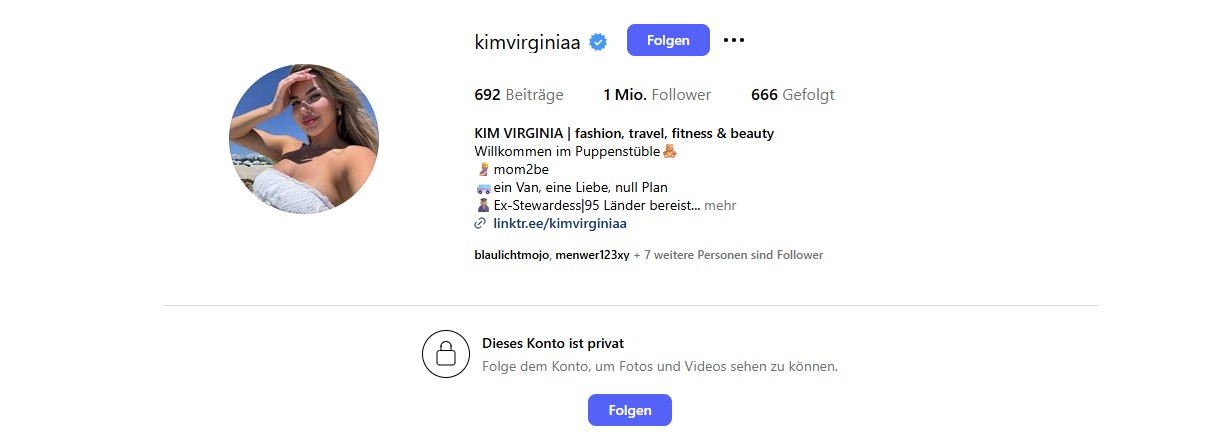Click the private account lock icon

[x=446, y=354]
